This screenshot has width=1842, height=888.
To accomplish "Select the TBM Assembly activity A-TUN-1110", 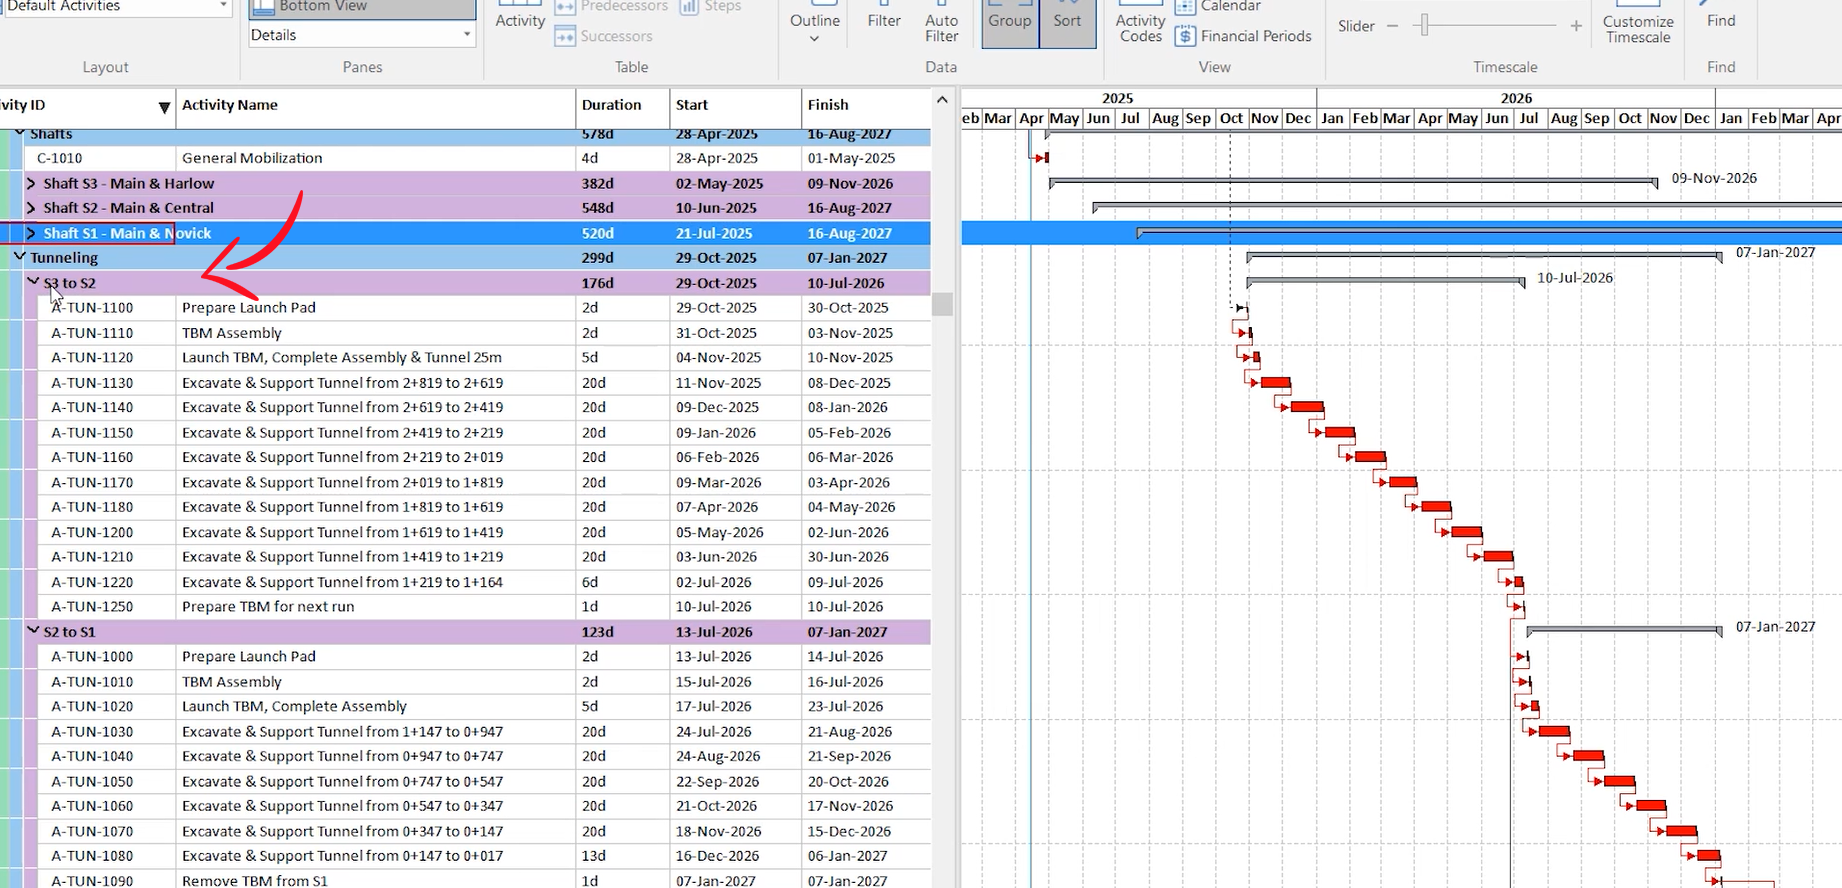I will [232, 333].
